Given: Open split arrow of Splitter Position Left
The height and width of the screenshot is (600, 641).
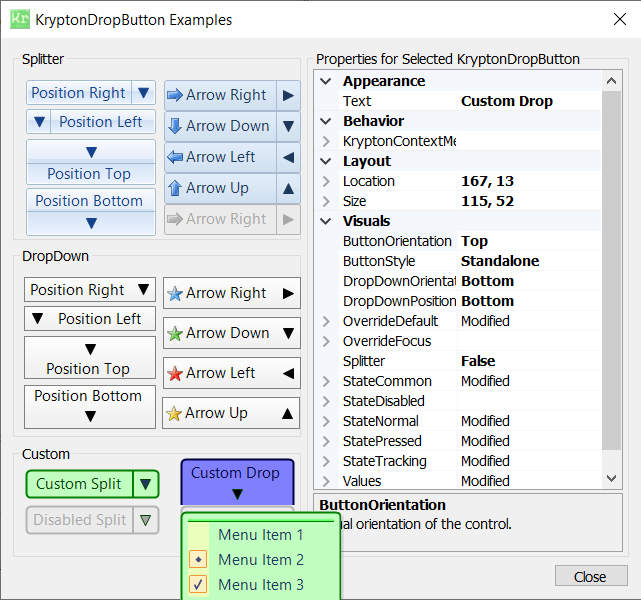Looking at the screenshot, I should 39,122.
